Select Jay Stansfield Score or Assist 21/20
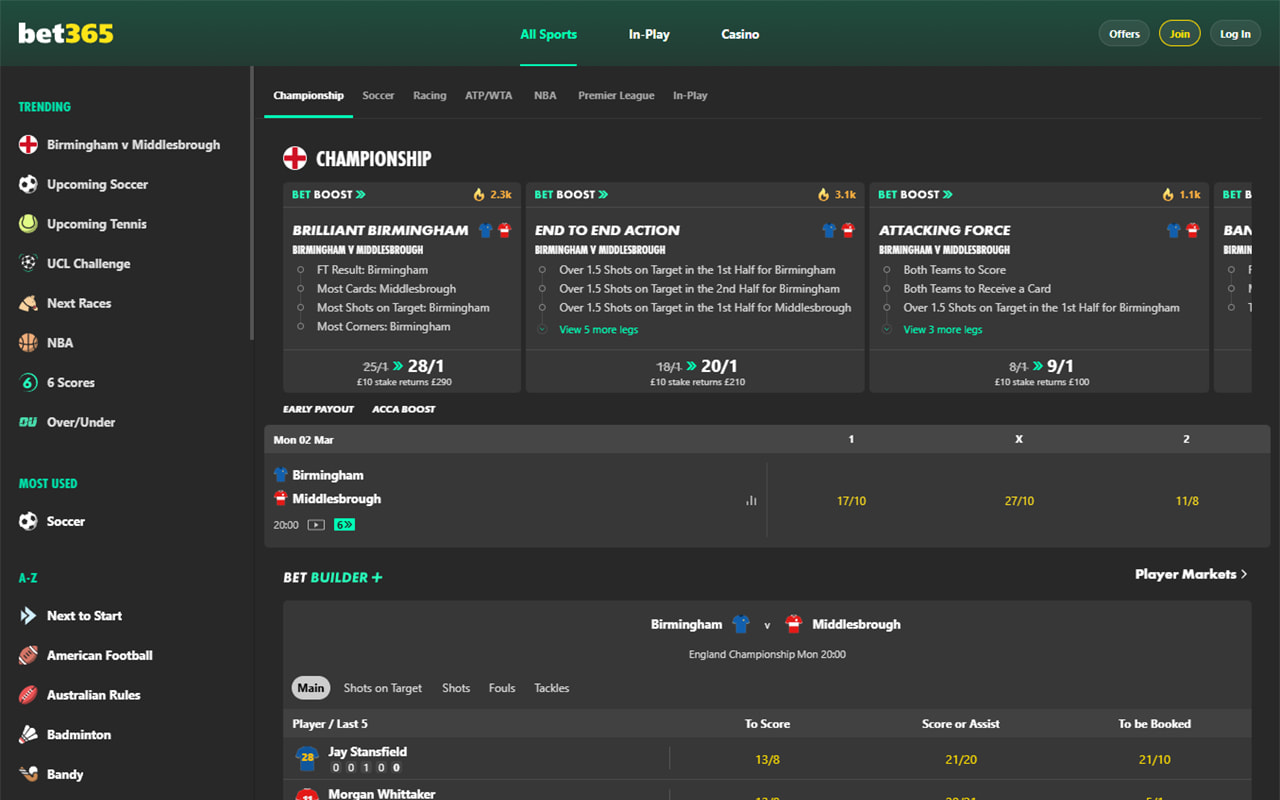This screenshot has height=800, width=1280. (x=961, y=760)
